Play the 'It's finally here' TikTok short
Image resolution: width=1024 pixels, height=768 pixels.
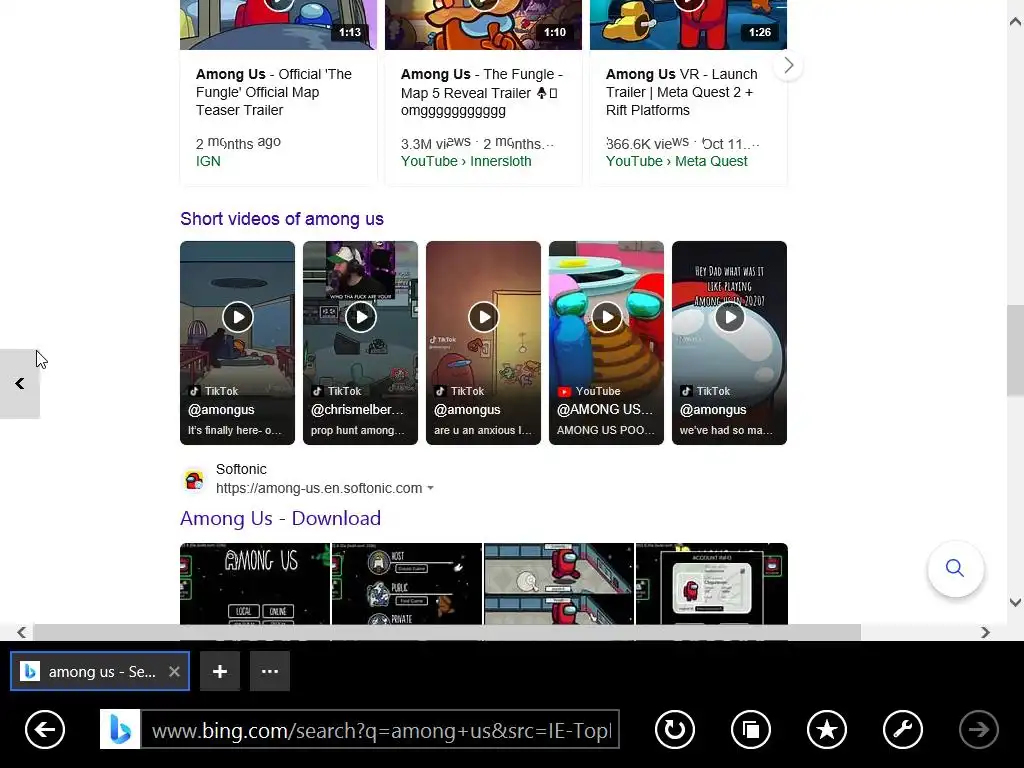pos(237,343)
